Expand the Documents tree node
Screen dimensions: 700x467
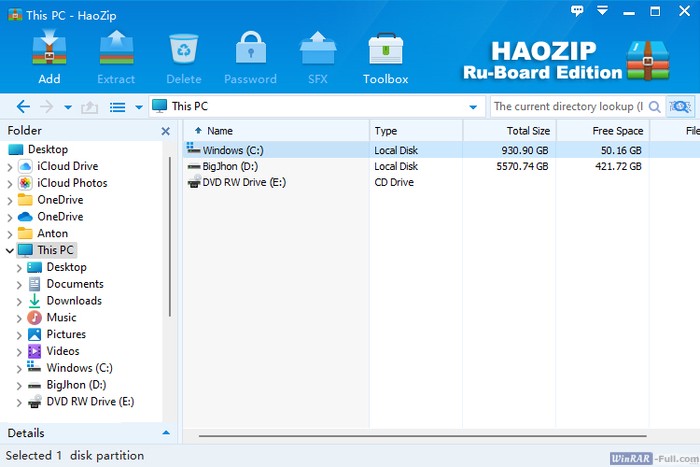[19, 284]
